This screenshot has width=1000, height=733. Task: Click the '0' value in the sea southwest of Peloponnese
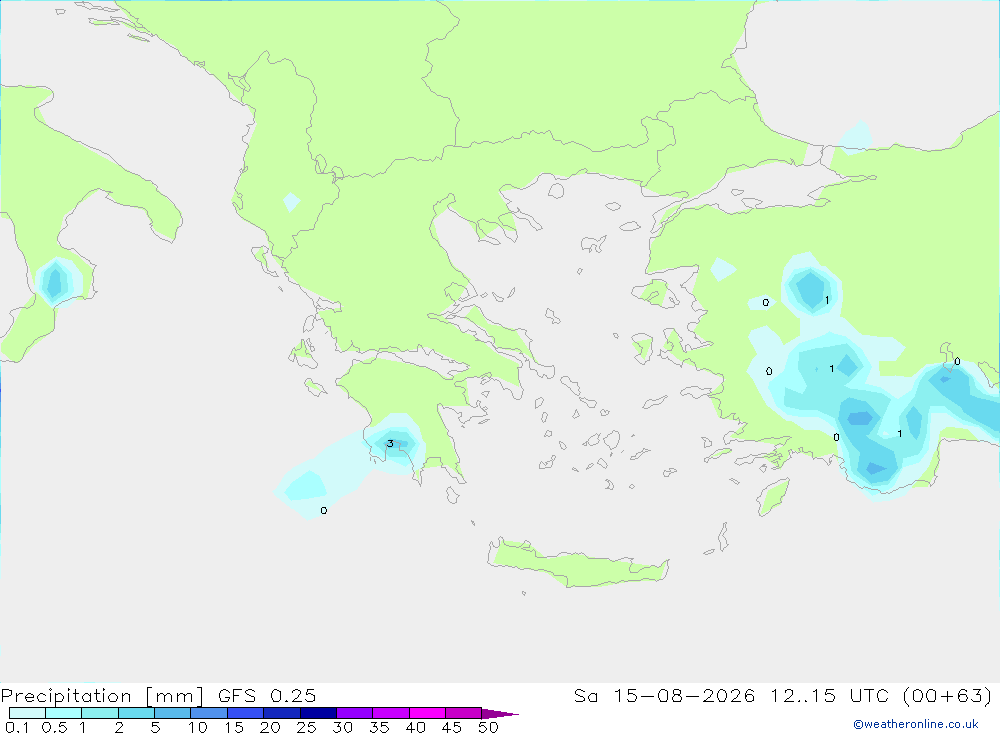click(324, 510)
